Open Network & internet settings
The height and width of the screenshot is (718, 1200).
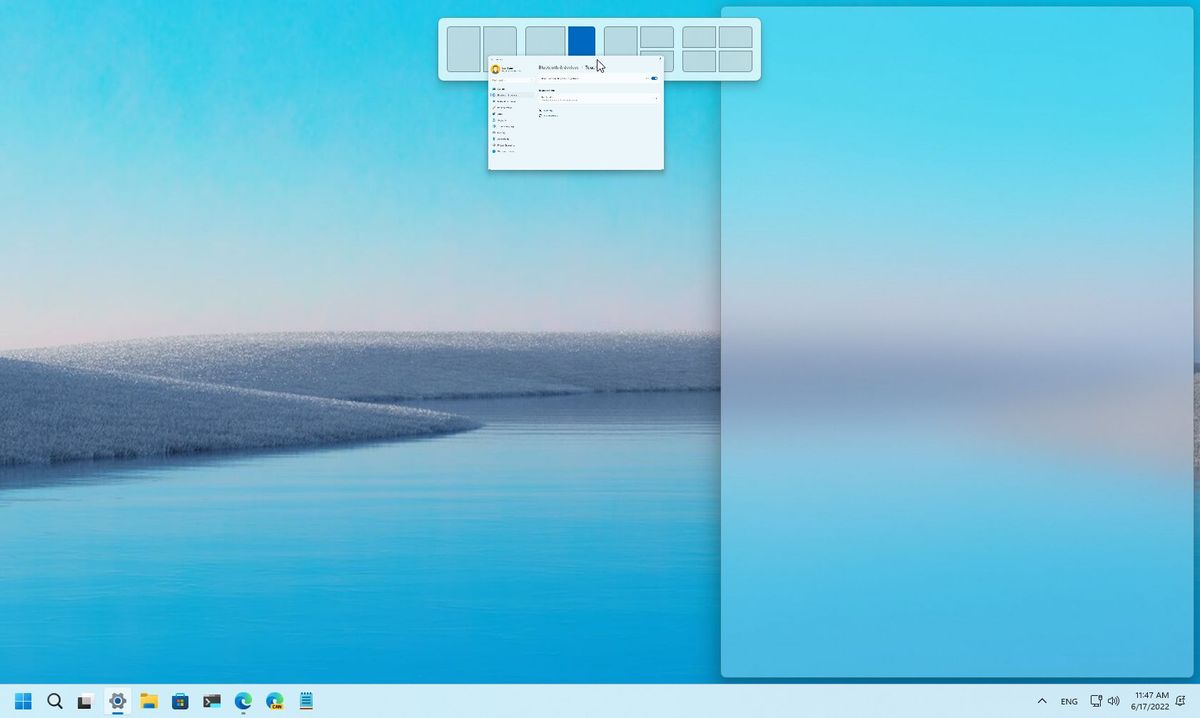click(505, 99)
